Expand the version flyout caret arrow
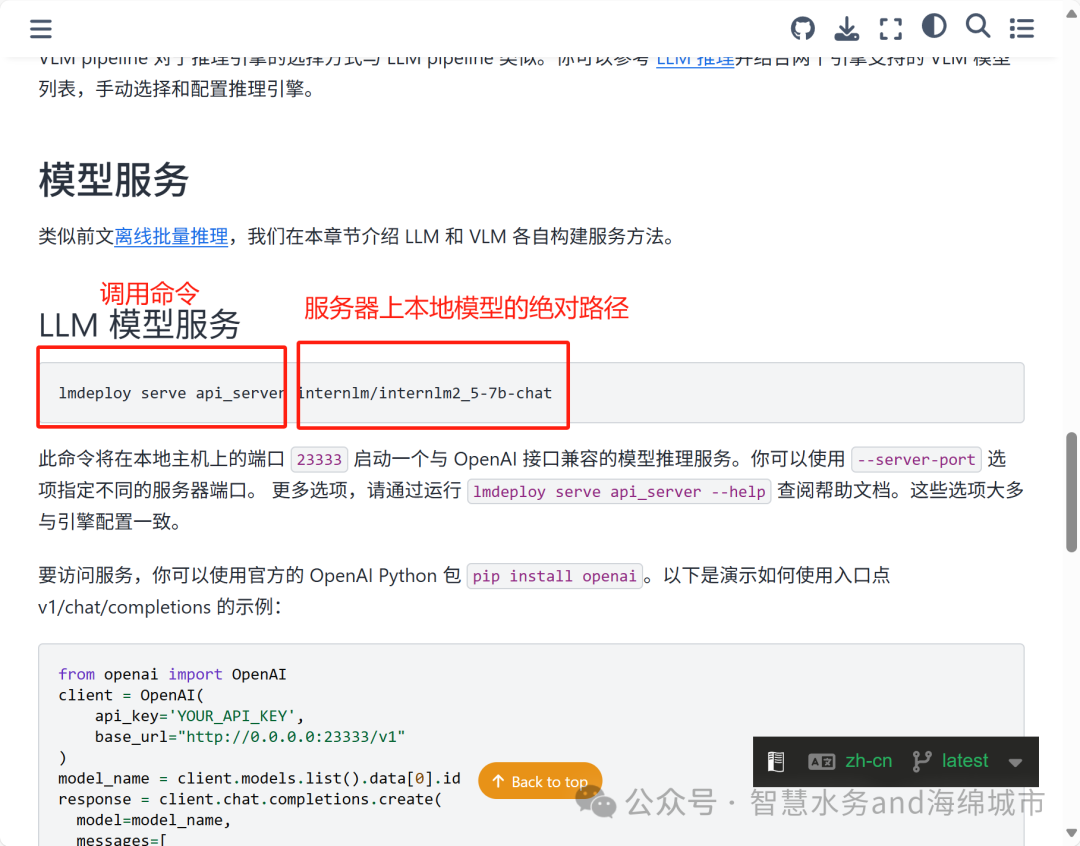 click(1015, 763)
